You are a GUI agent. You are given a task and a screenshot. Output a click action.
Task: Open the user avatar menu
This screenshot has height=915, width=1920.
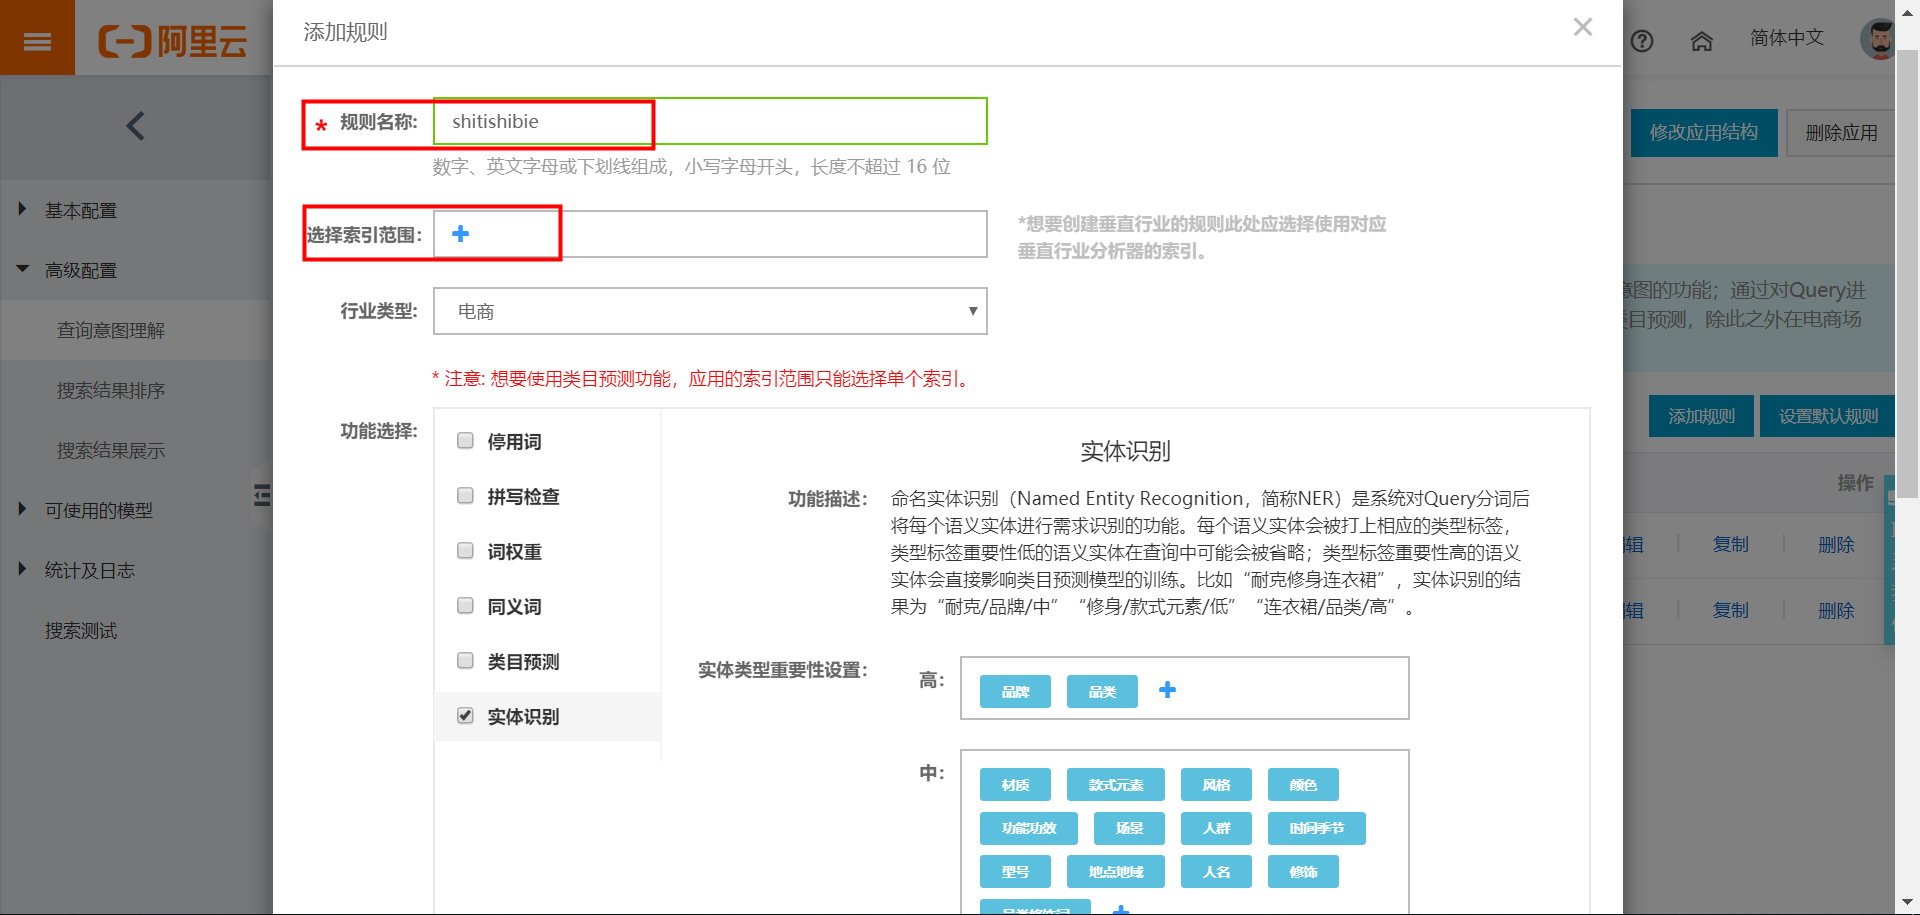(1878, 39)
